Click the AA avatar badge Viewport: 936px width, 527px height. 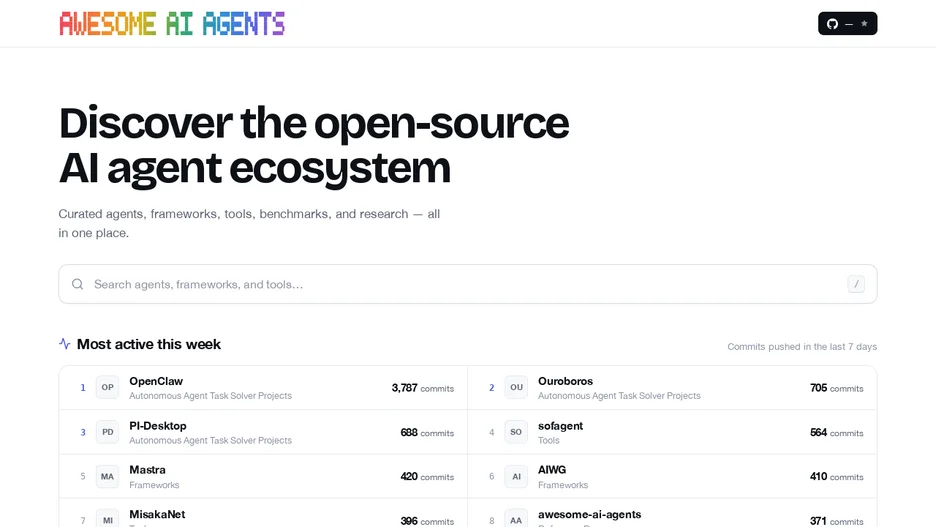point(516,519)
